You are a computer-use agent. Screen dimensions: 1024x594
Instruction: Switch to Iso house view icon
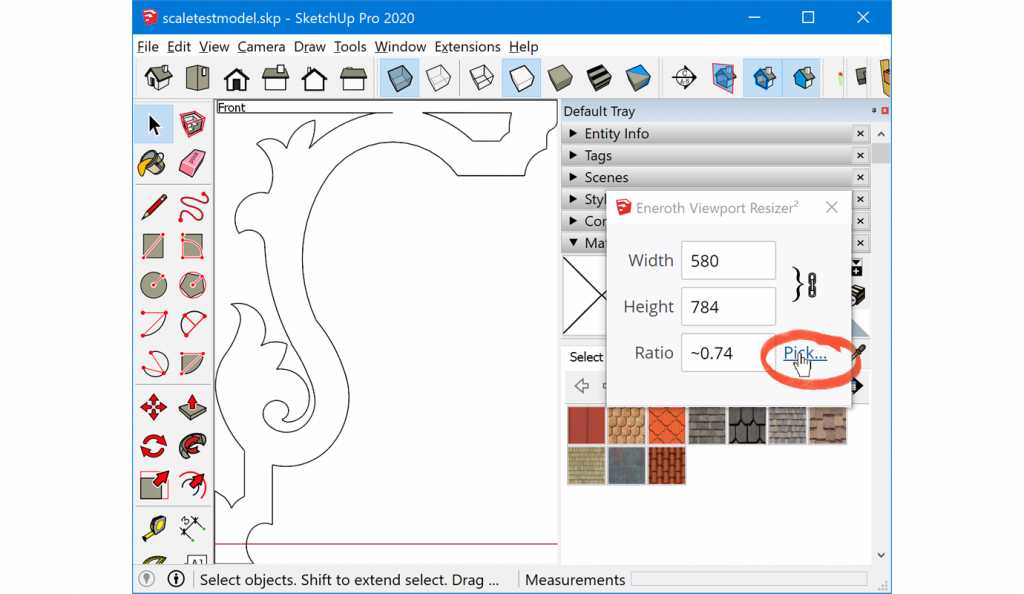pos(158,77)
